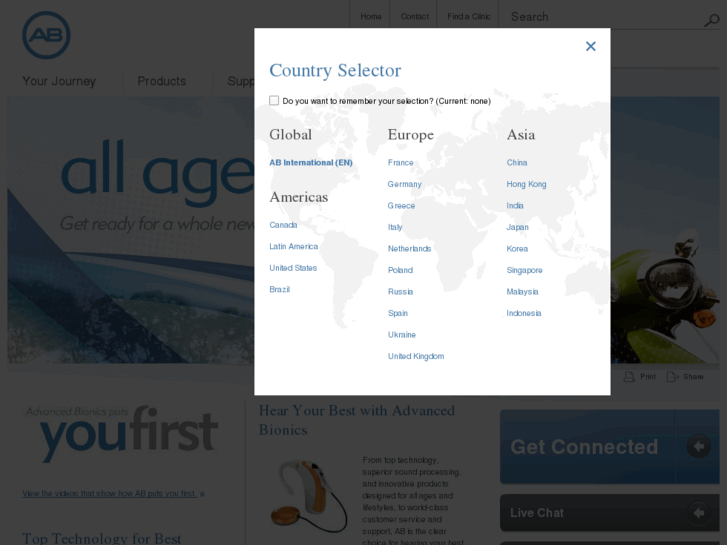Pick Greece from Europe list

402,206
